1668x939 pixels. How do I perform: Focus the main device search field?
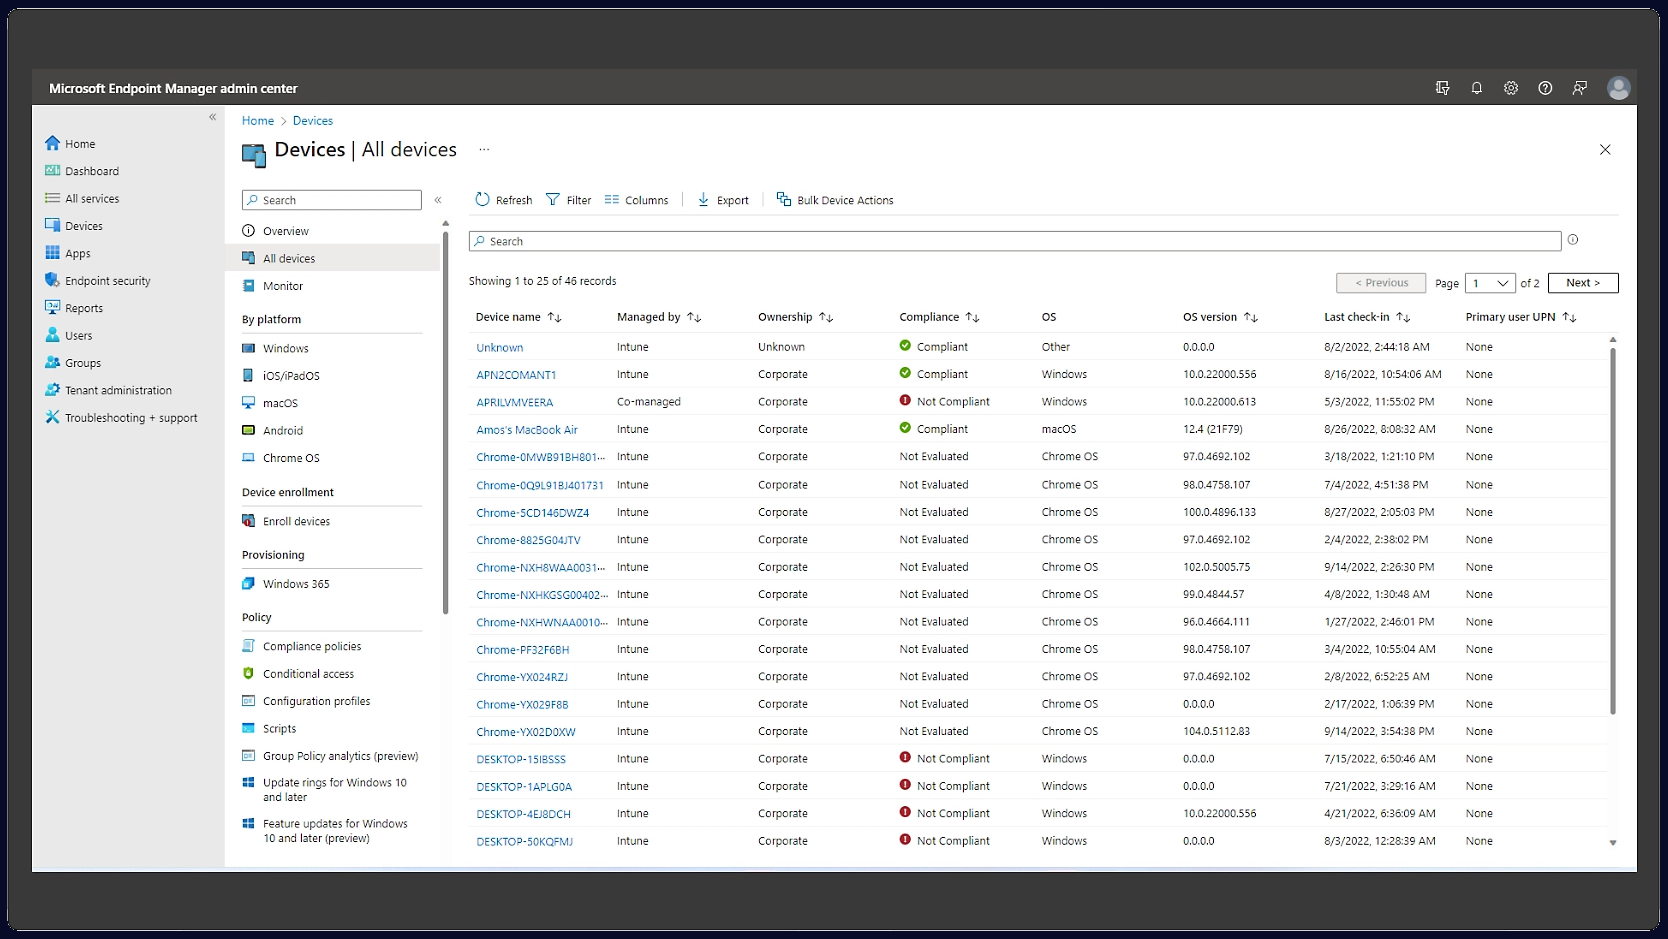[x=1015, y=241]
